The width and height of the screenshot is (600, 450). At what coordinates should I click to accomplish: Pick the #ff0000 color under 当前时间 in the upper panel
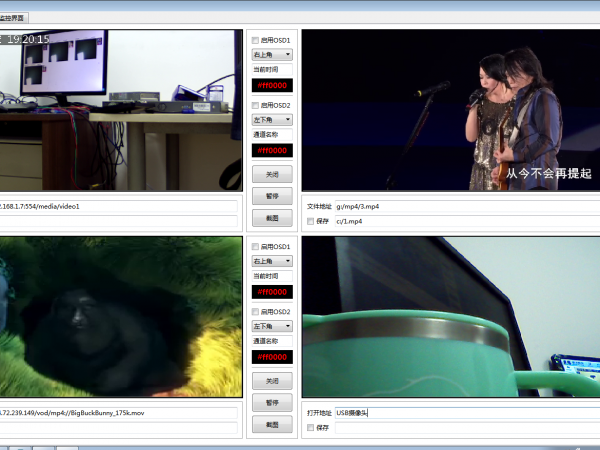pyautogui.click(x=272, y=86)
